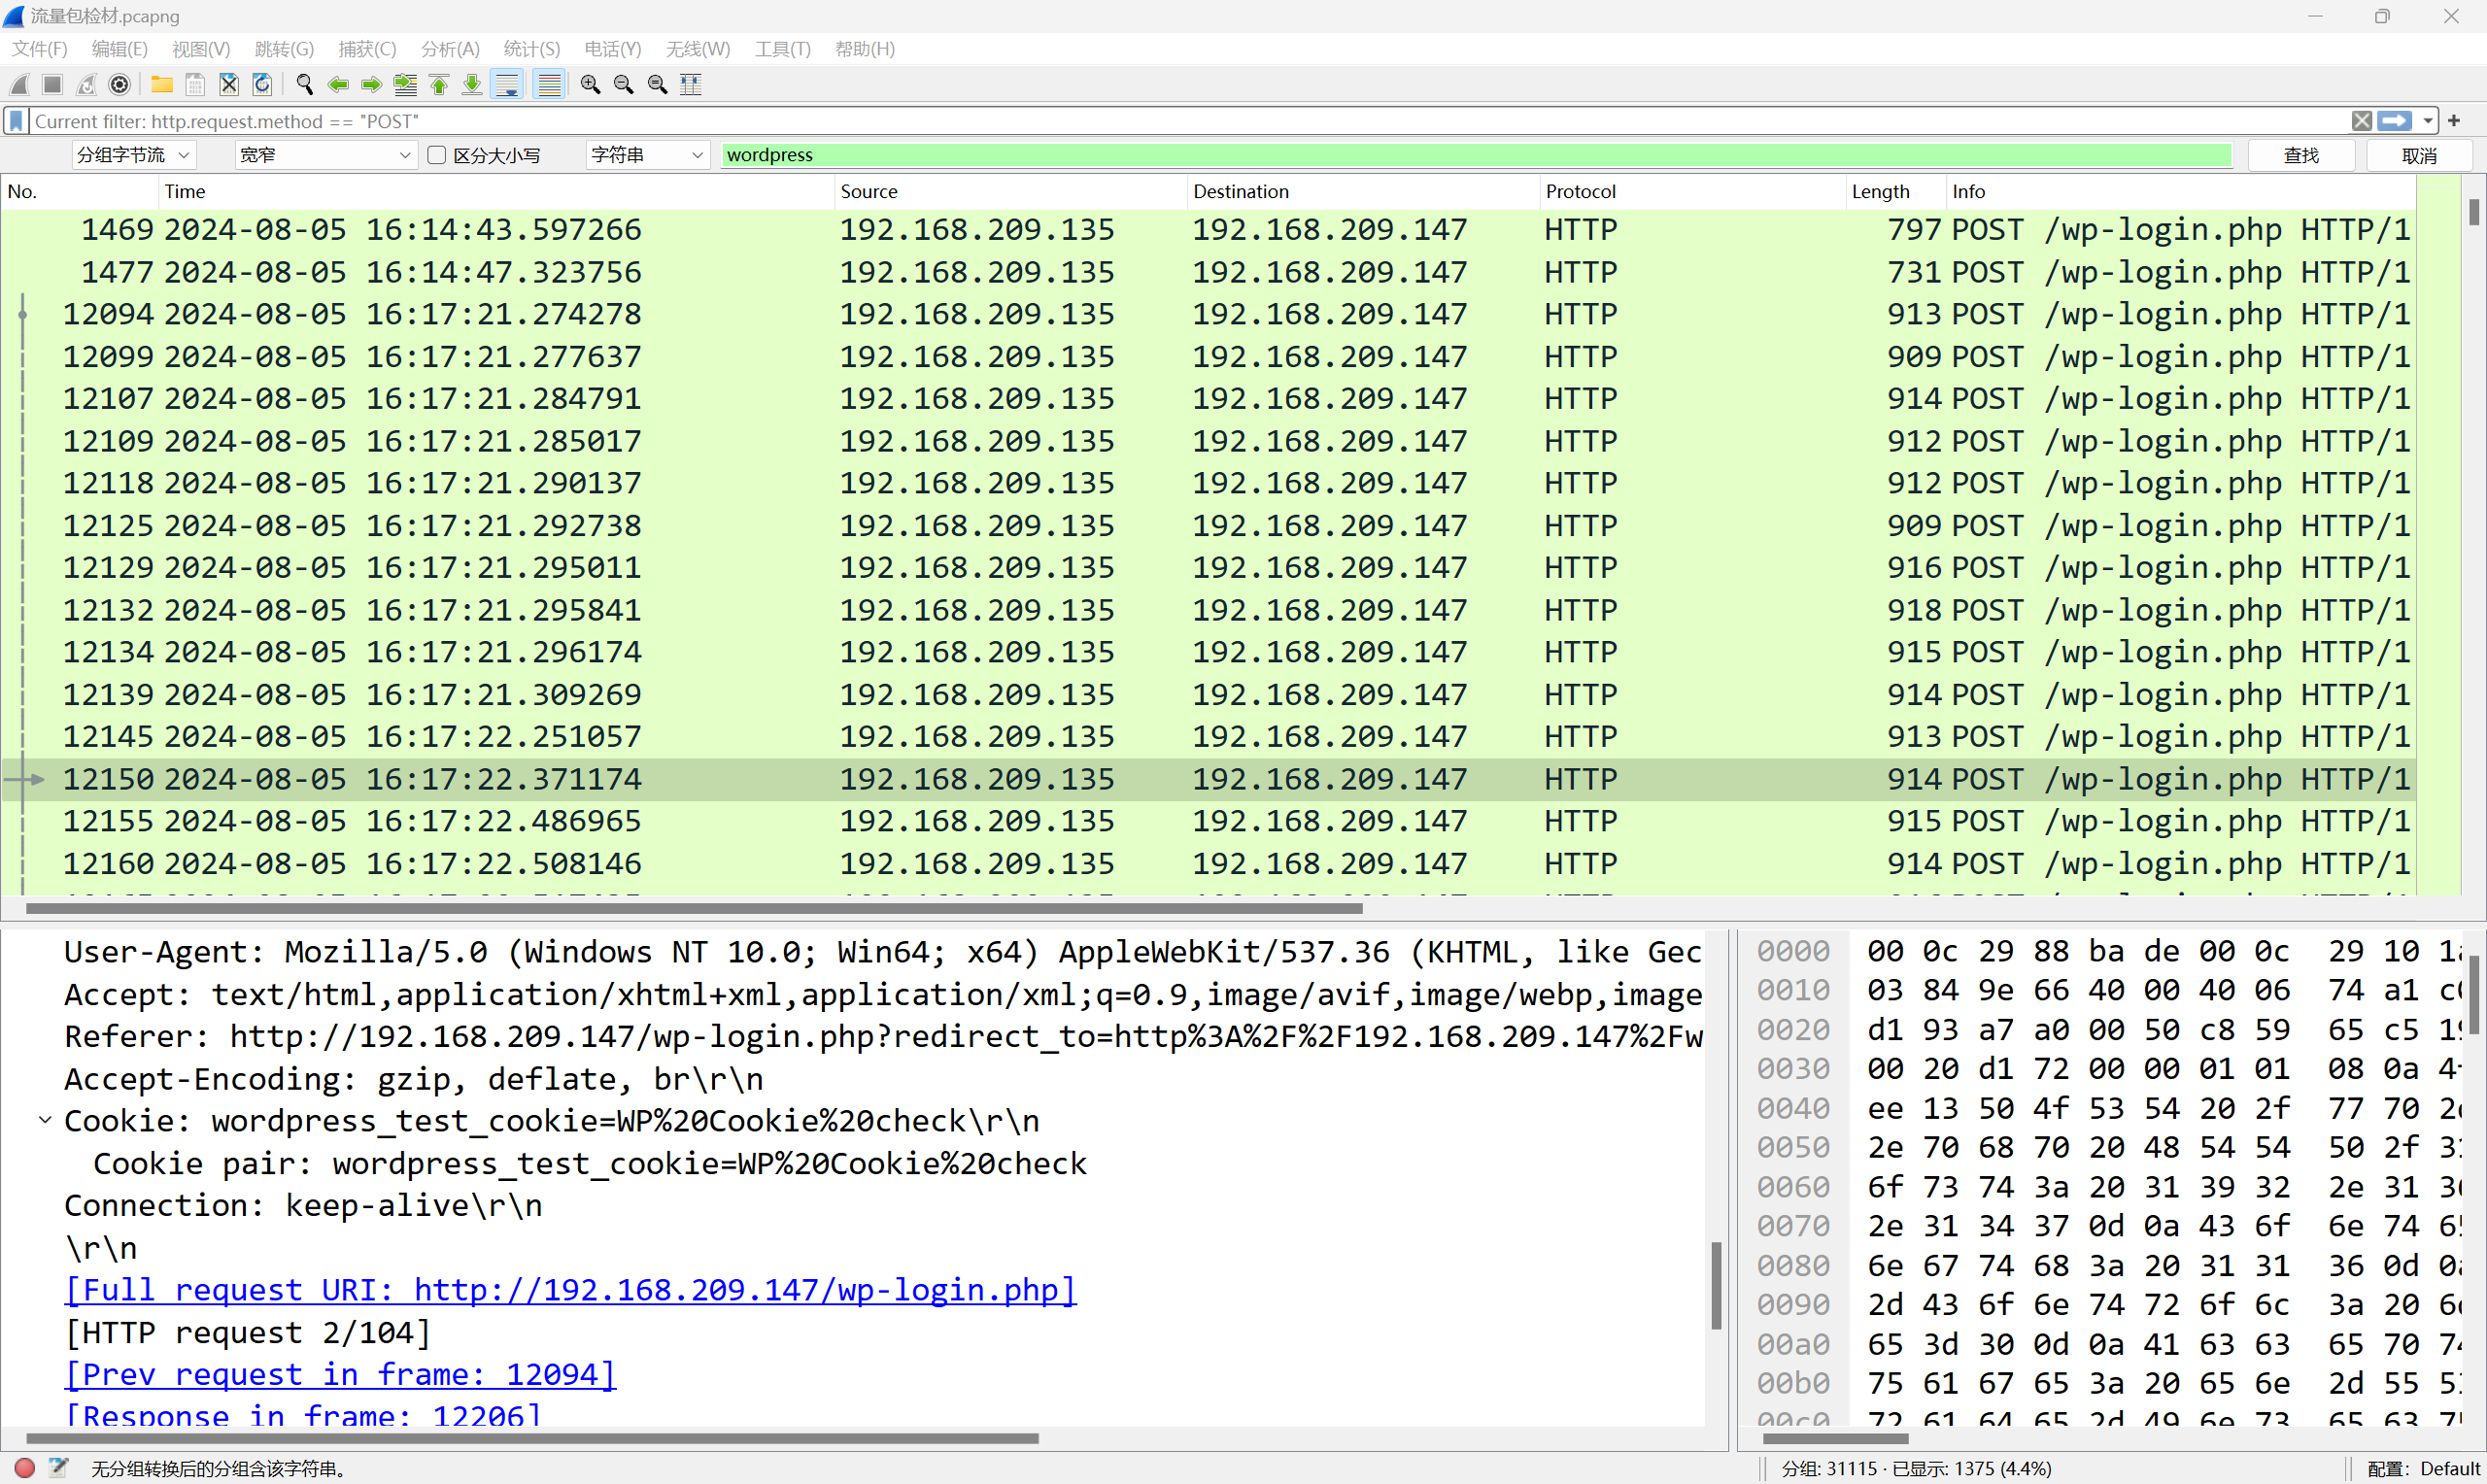Click the packet list vertical scrollbar thumb
The width and height of the screenshot is (2487, 1484).
click(2473, 212)
